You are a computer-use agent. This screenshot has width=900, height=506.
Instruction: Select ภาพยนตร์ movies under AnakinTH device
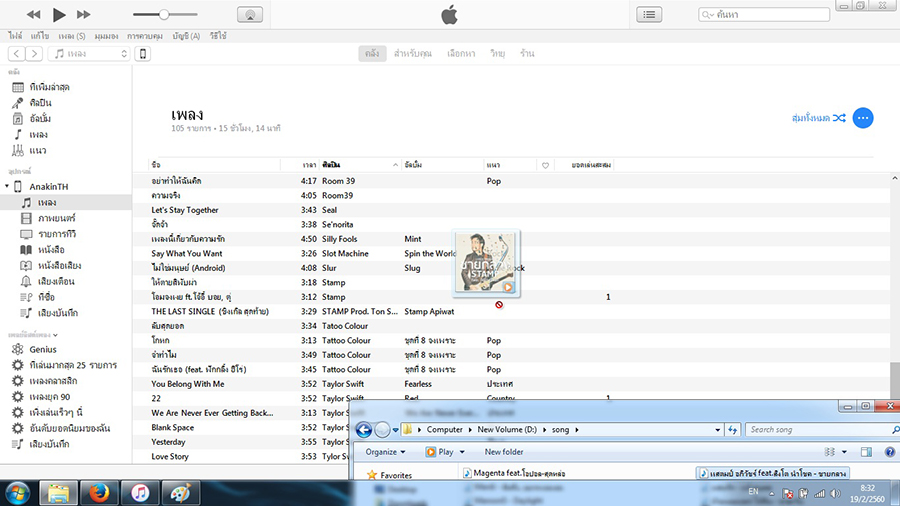(56, 218)
